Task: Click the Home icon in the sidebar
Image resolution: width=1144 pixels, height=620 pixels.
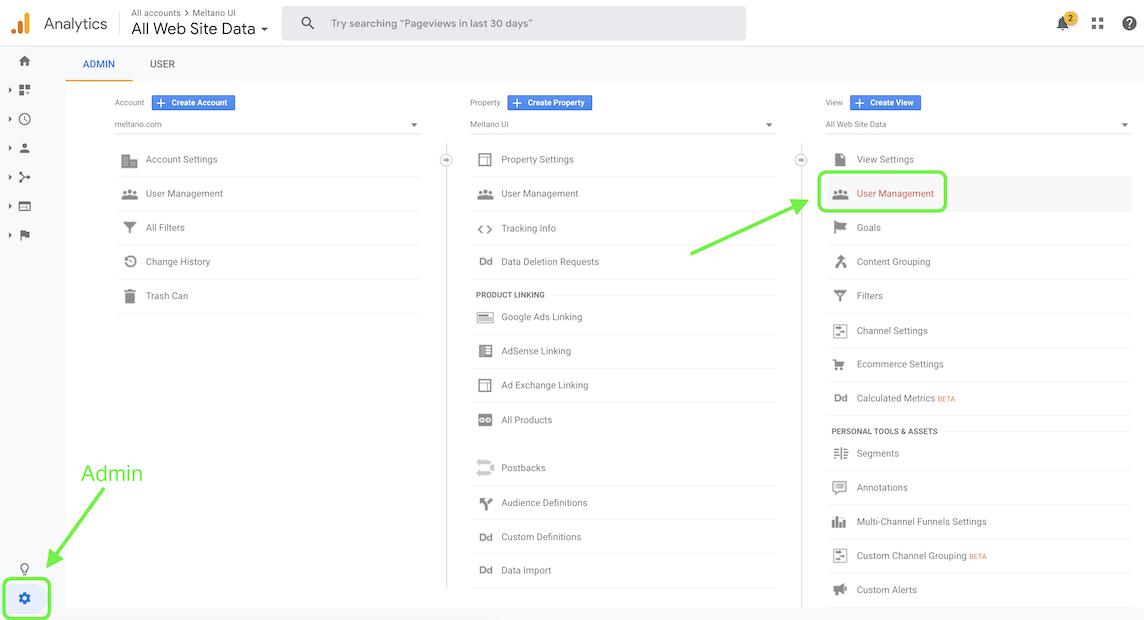Action: point(23,60)
